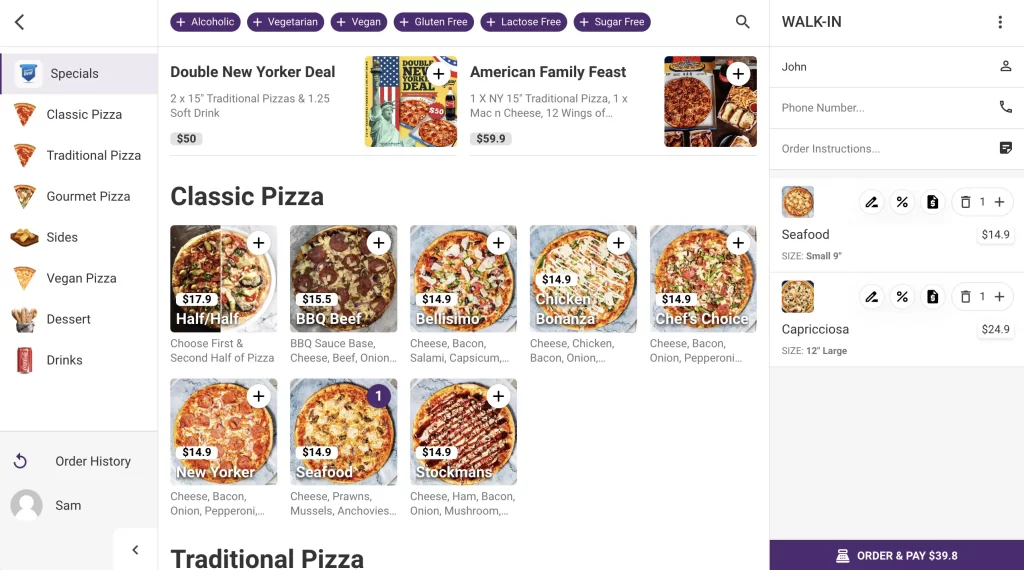This screenshot has width=1024, height=570.
Task: Click the search magnifier icon
Action: pos(742,22)
